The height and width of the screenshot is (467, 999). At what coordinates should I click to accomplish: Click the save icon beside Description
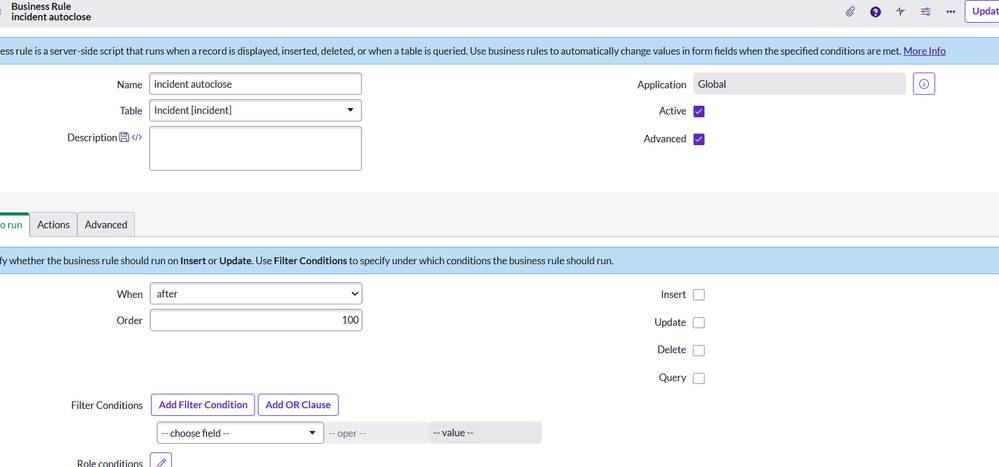124,138
